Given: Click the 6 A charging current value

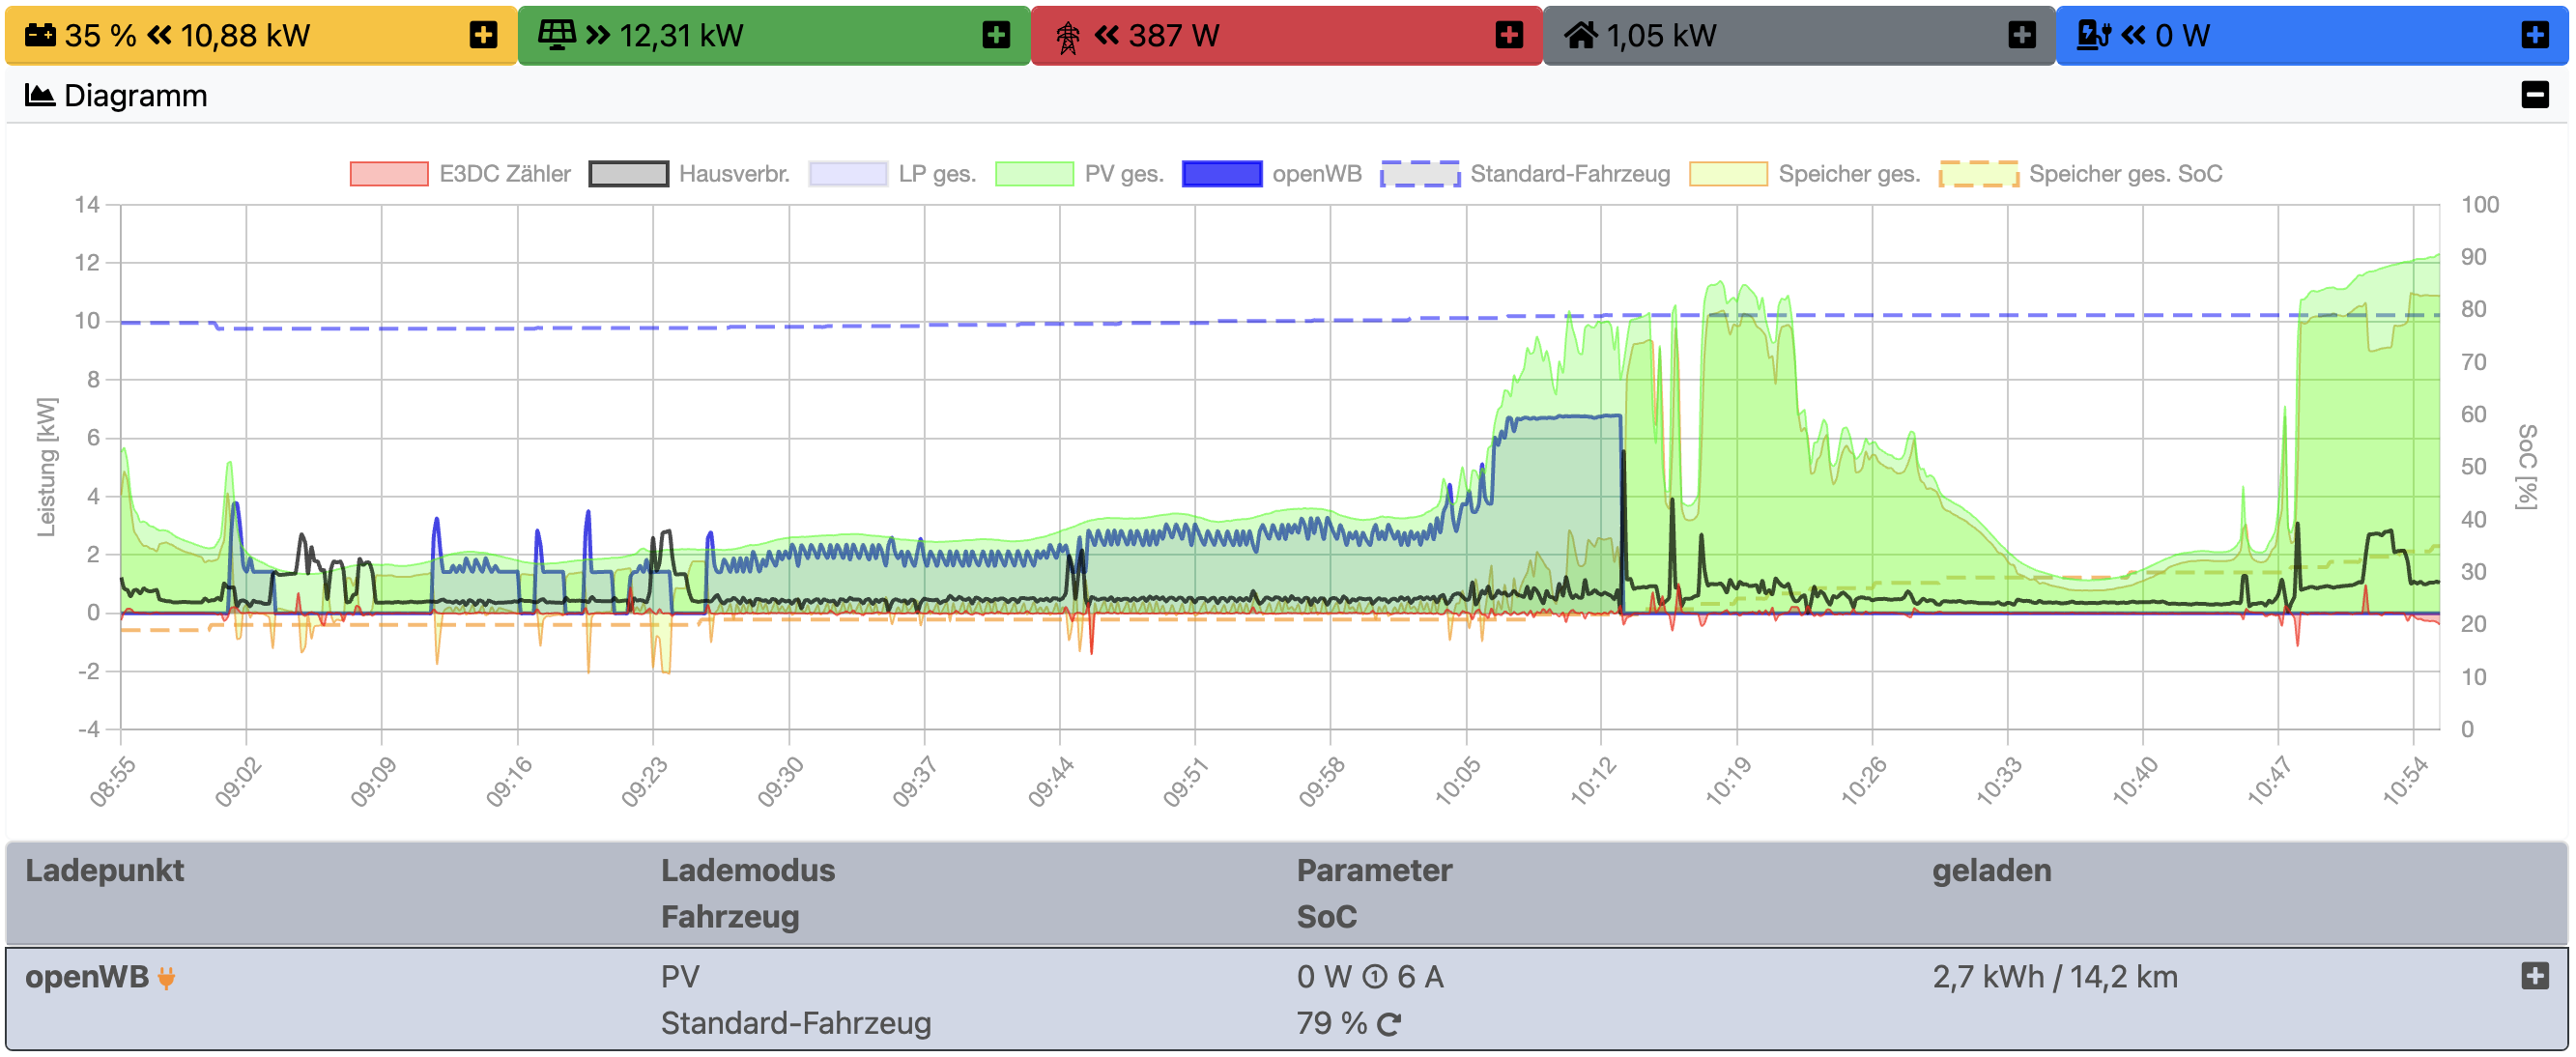Looking at the screenshot, I should 1419,976.
